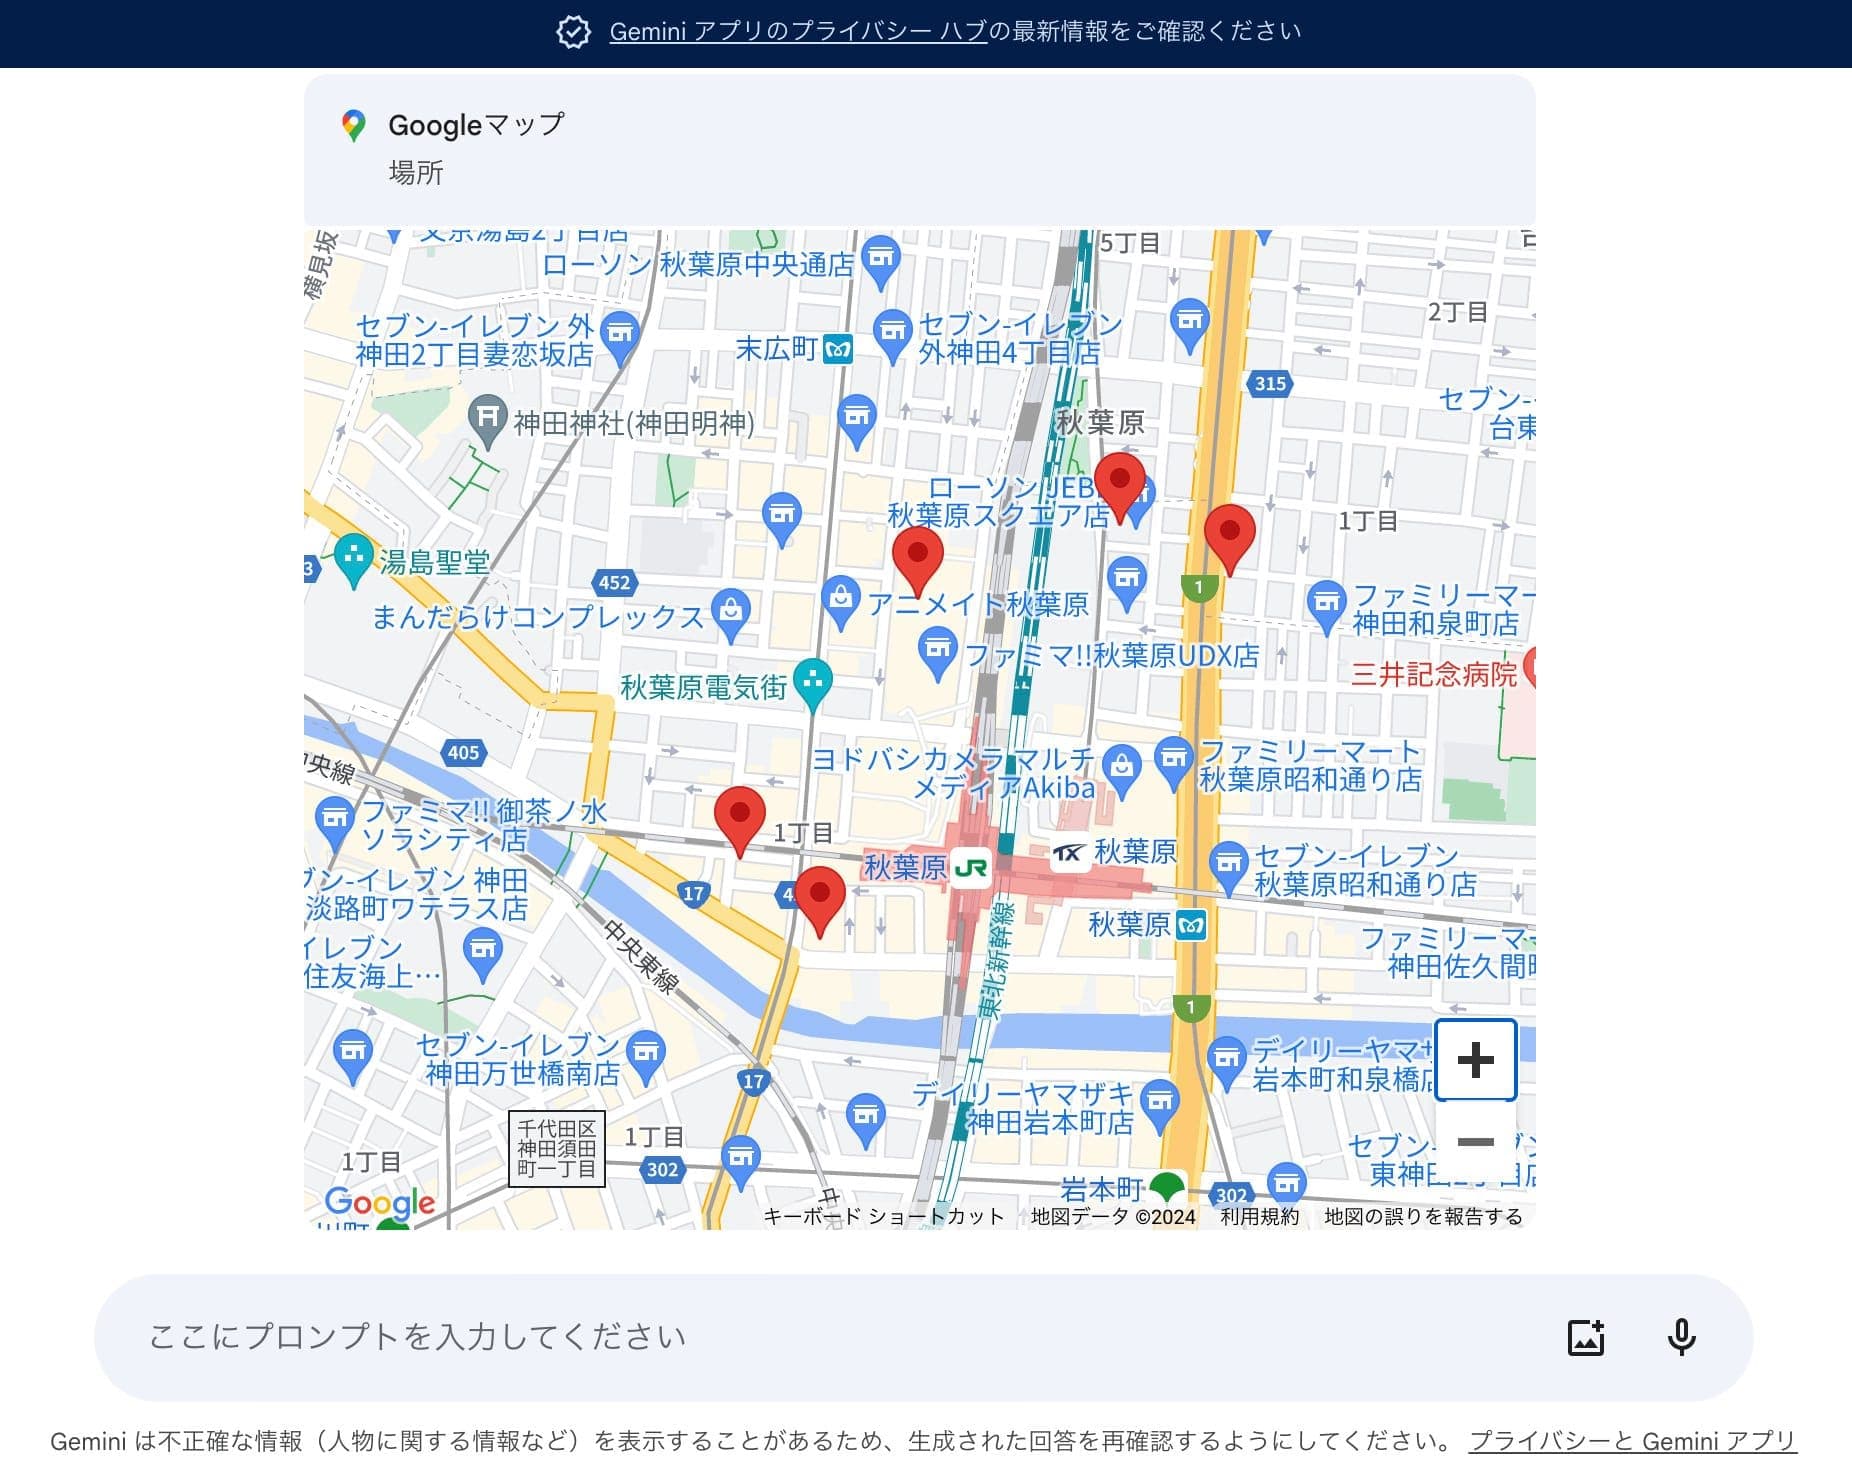
Task: Click the Google logo on the map
Action: 380,1202
